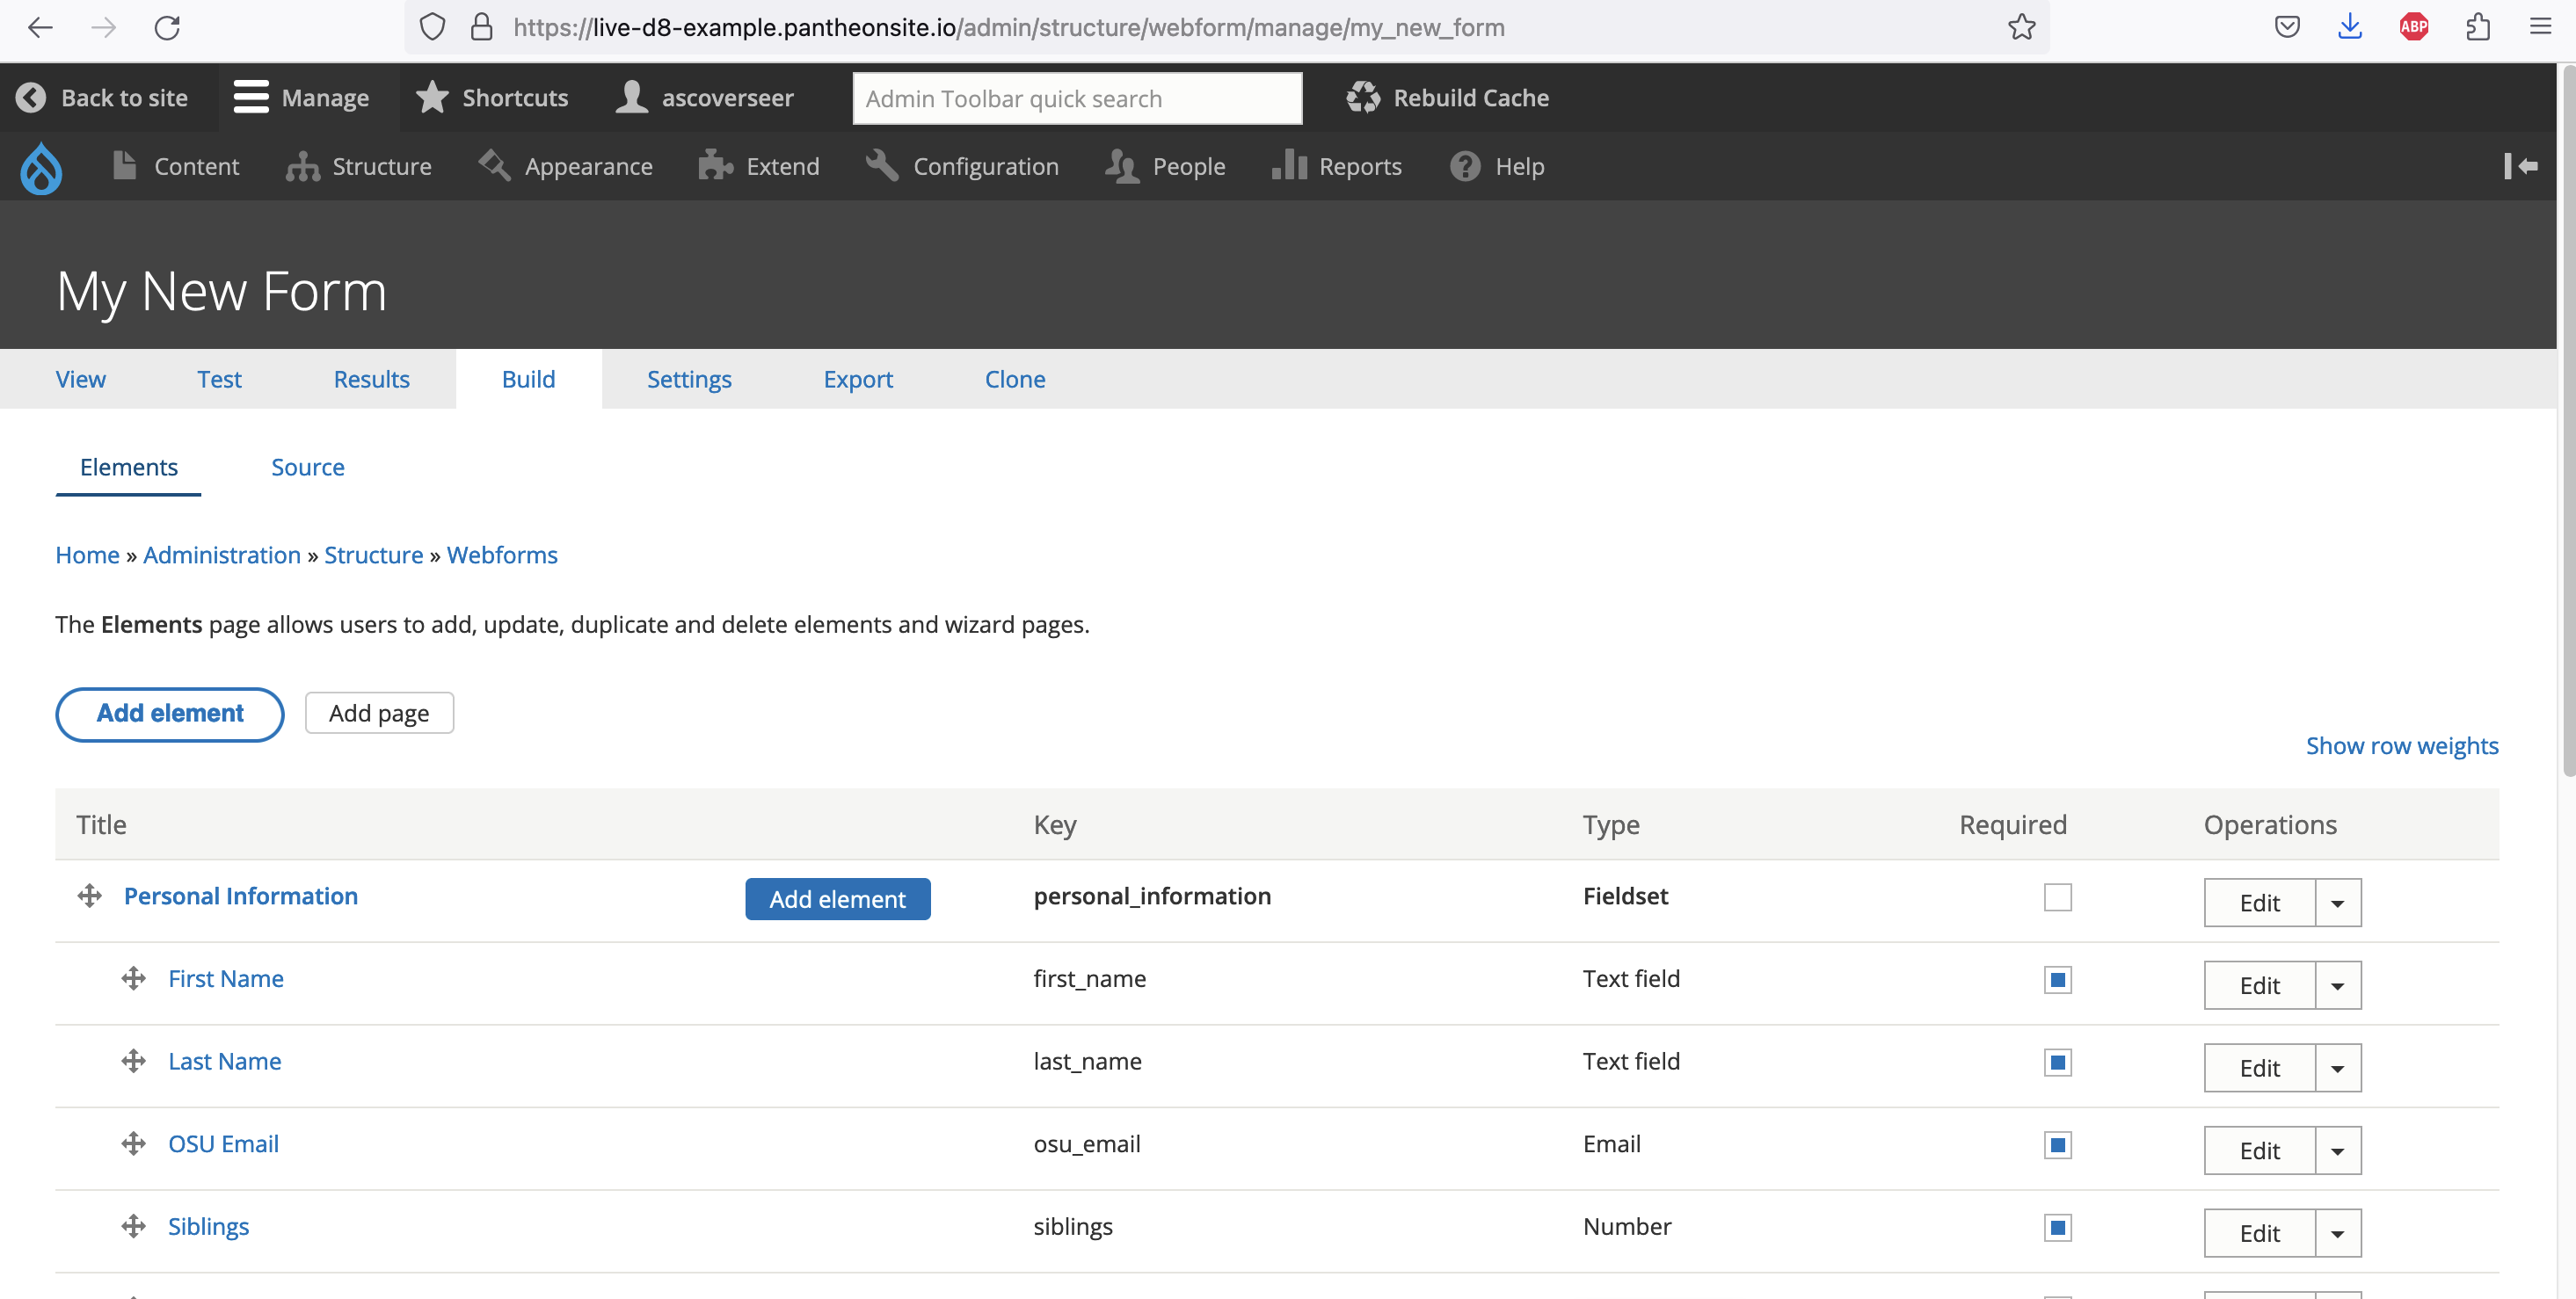Uncheck Required for the Siblings element
Screen dimensions: 2576x1299
pyautogui.click(x=2057, y=1225)
